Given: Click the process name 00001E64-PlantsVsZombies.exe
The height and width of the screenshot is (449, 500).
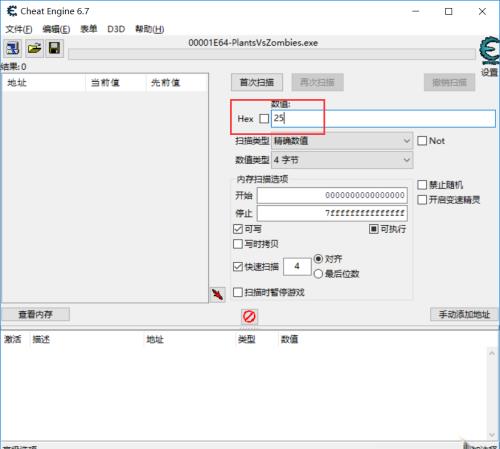Looking at the screenshot, I should (253, 43).
